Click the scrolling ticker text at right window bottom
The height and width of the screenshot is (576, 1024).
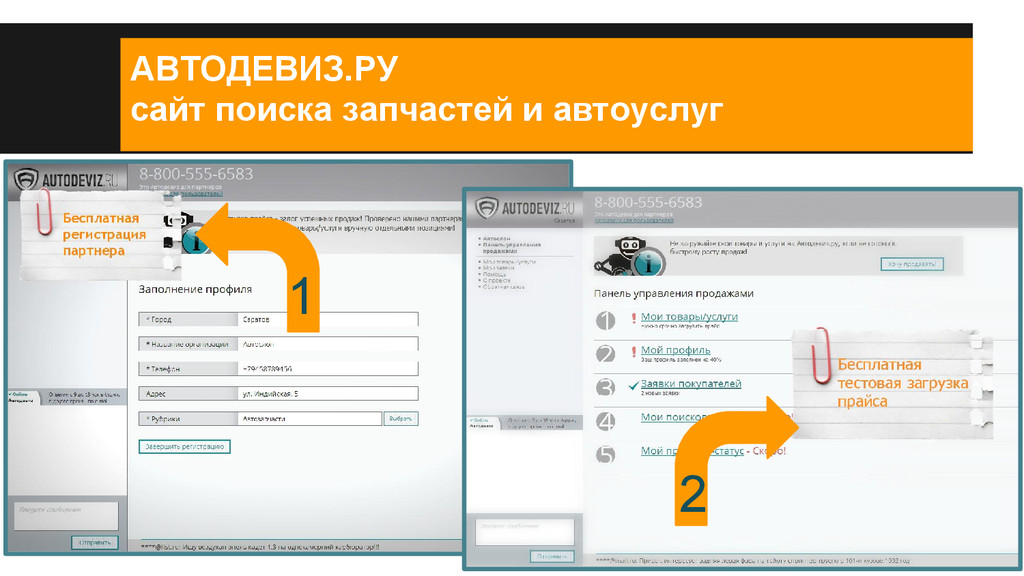[x=752, y=560]
